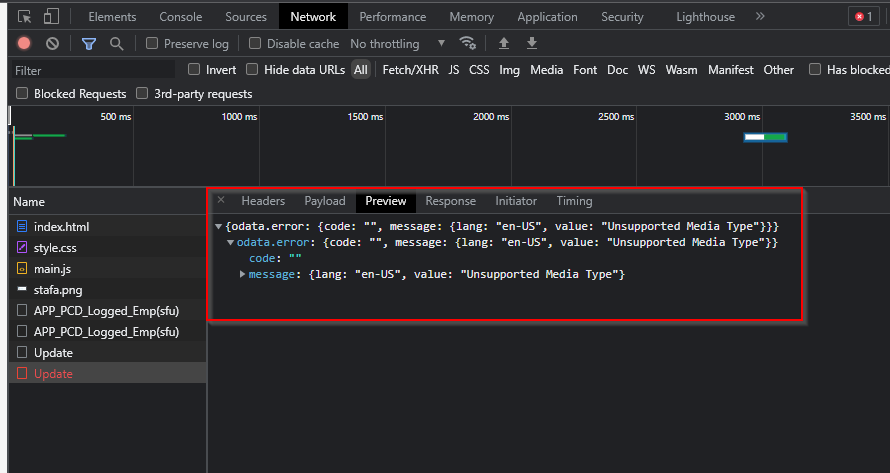Select the Network tab
The height and width of the screenshot is (473, 890).
coord(313,17)
